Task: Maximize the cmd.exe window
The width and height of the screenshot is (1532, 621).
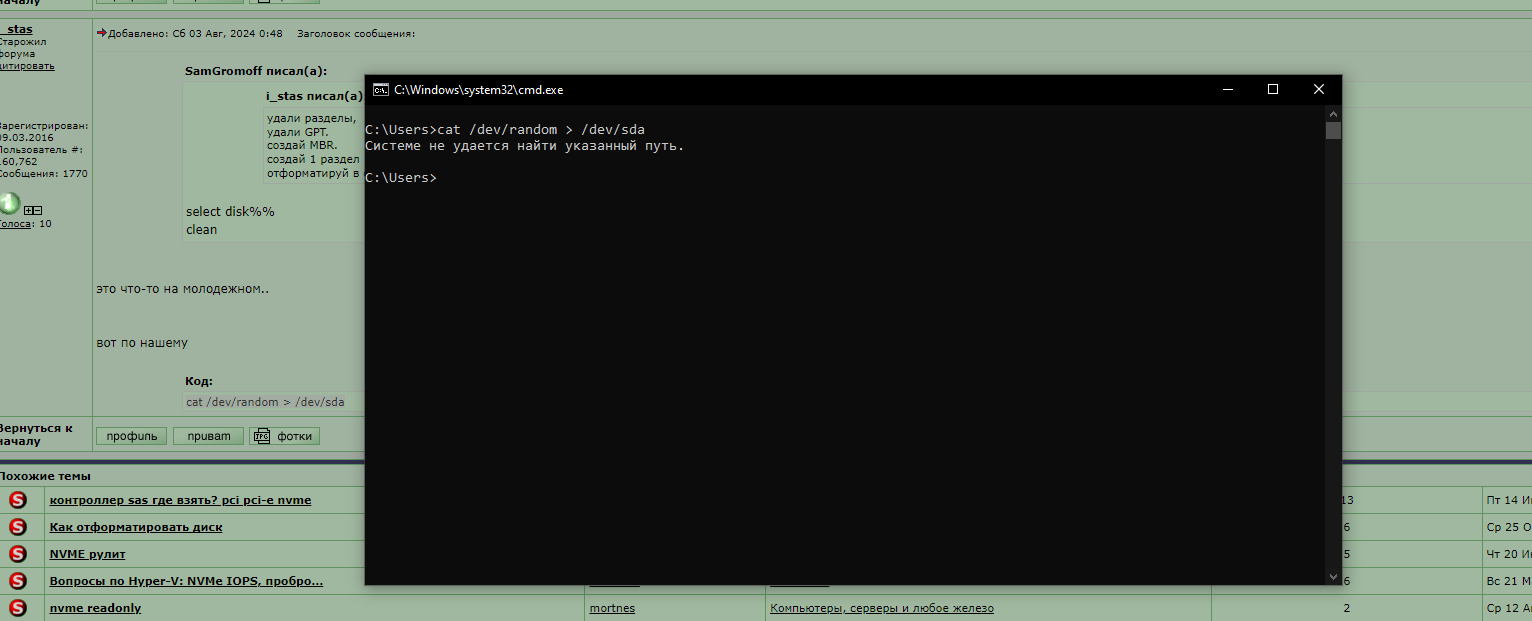Action: (1273, 89)
